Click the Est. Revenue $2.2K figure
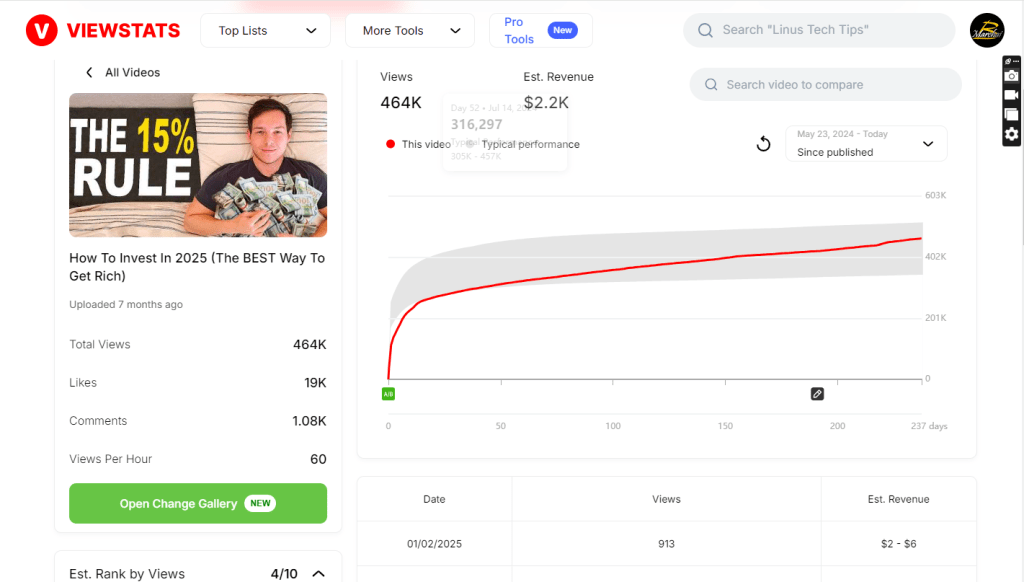 546,103
